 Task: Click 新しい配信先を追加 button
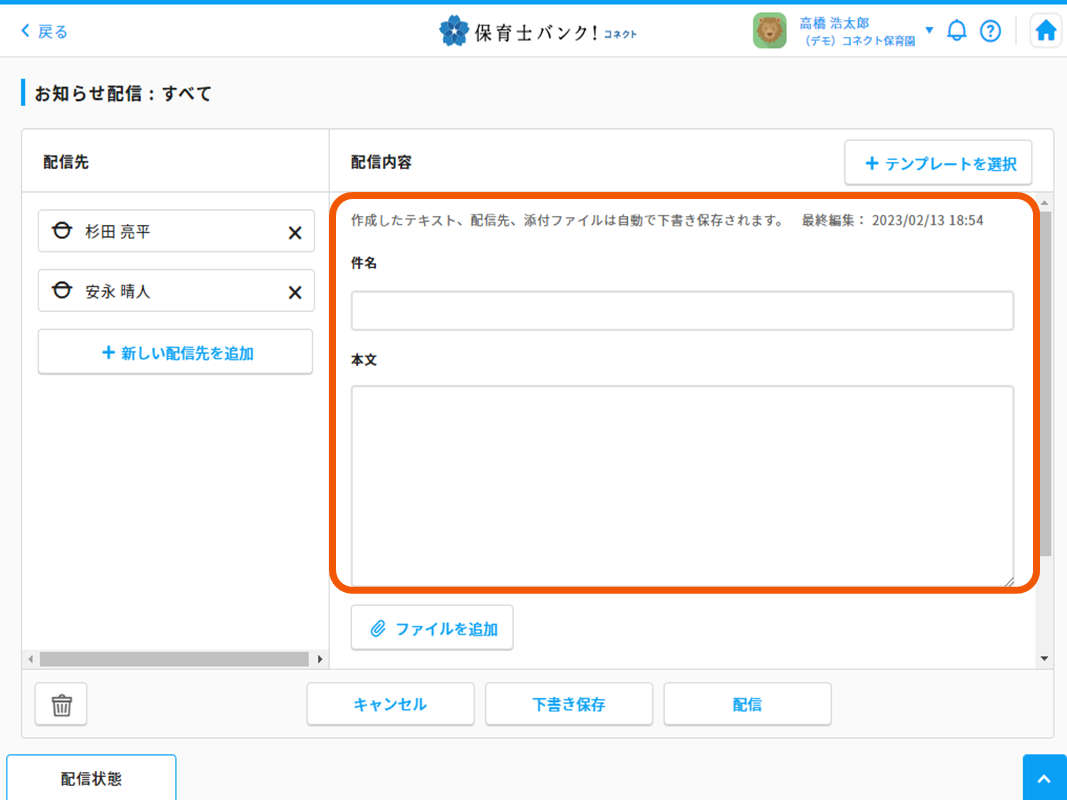tap(176, 352)
